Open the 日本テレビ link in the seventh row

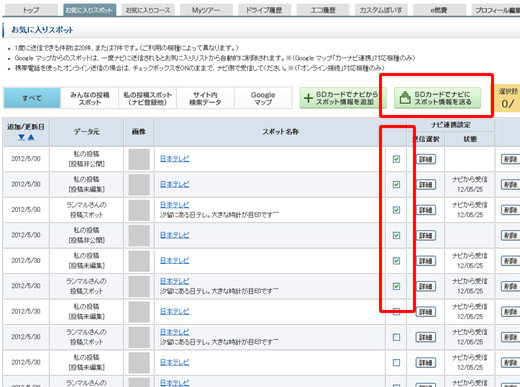tap(175, 311)
